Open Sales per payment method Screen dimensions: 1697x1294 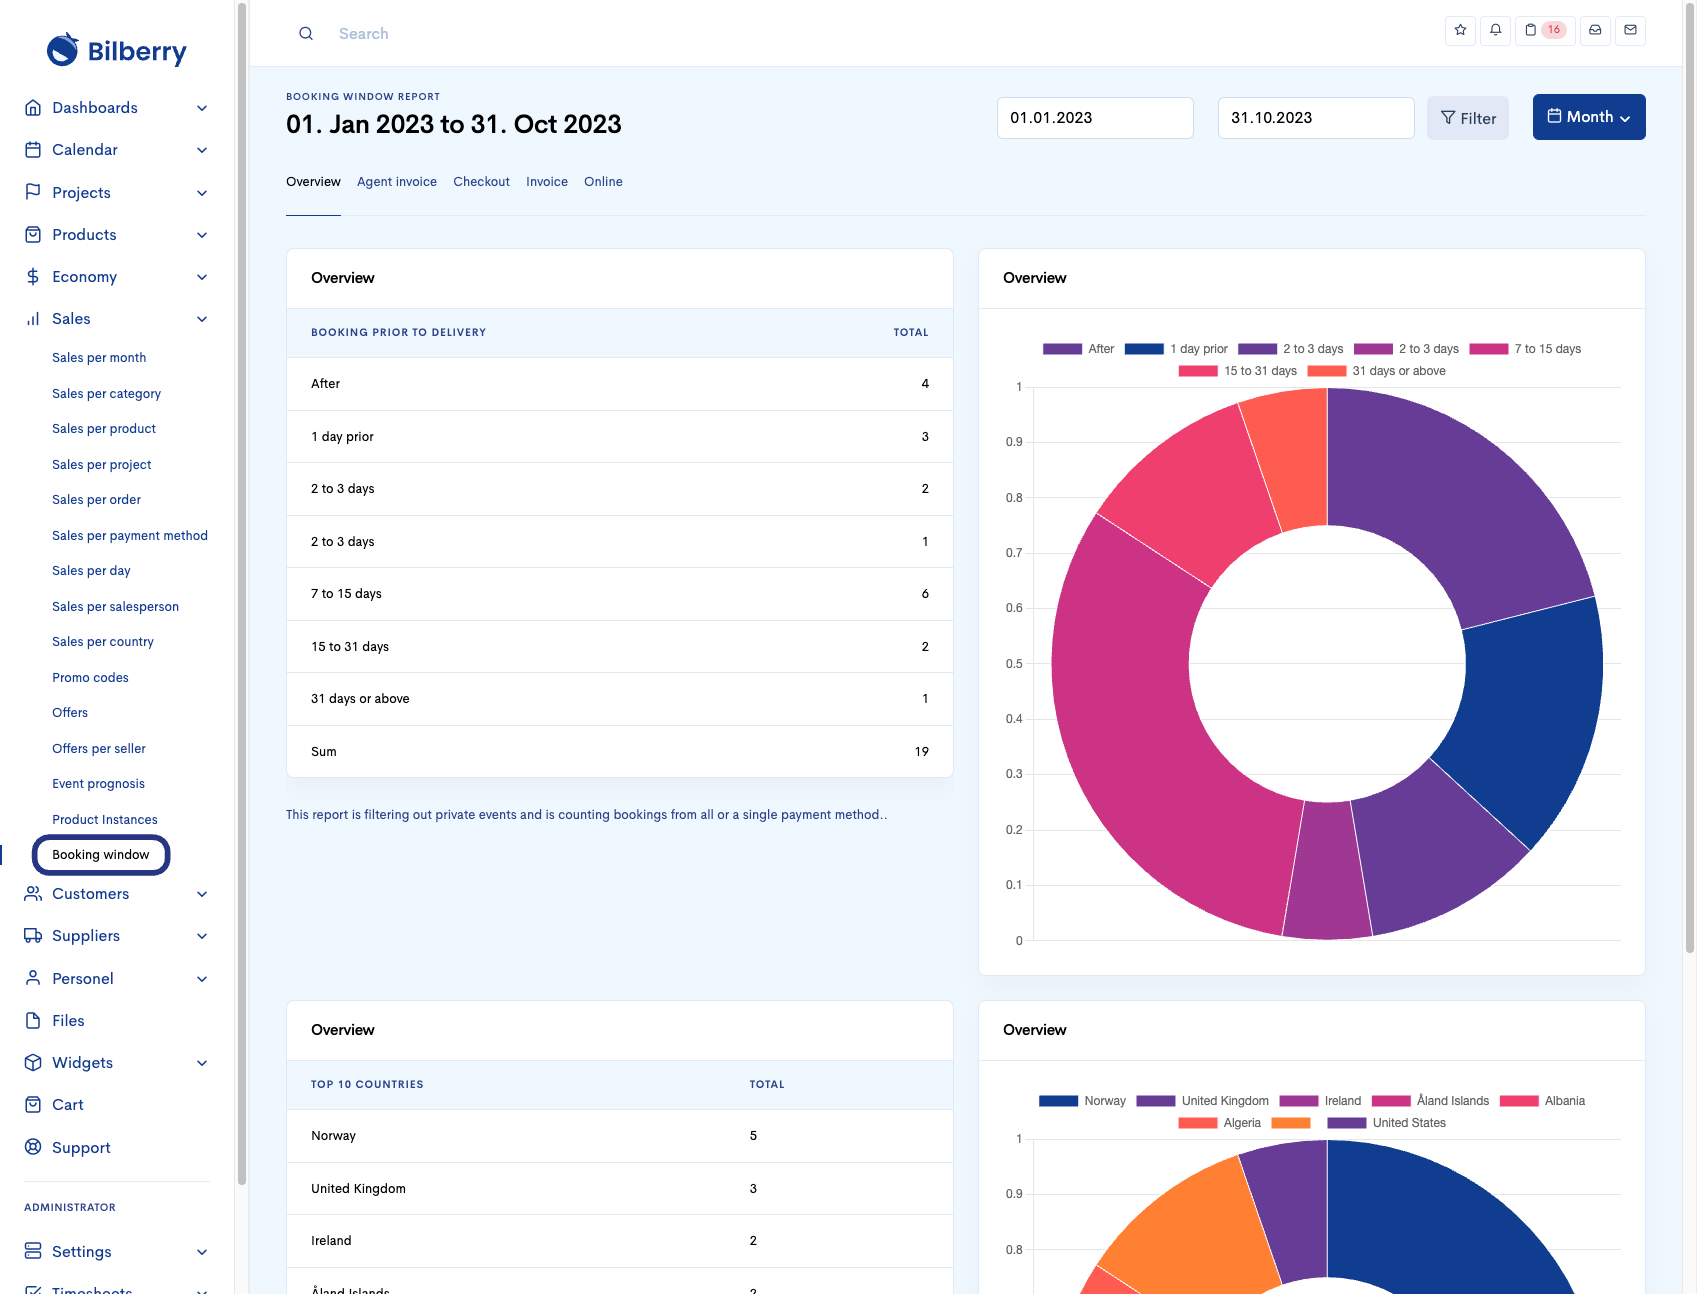130,536
